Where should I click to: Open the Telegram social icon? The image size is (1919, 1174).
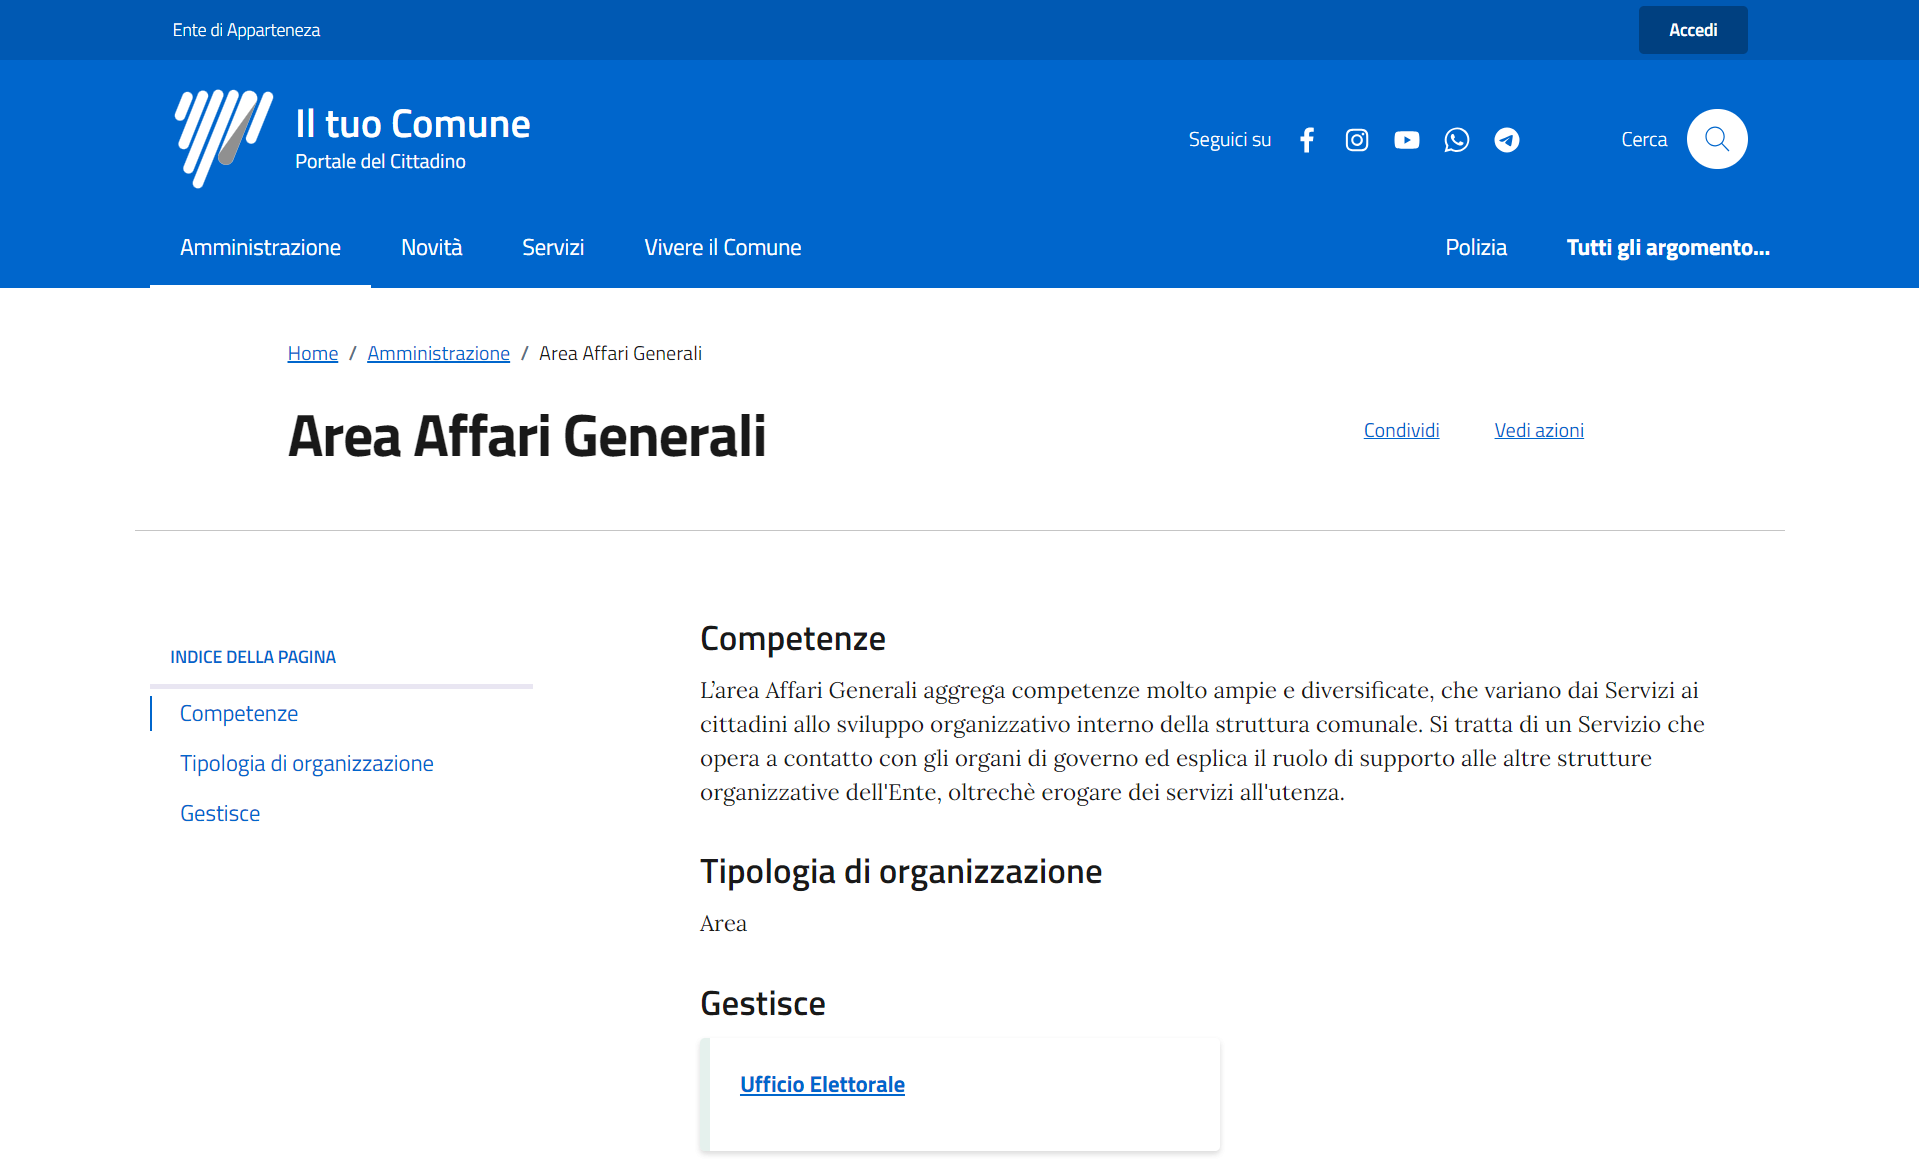pos(1506,140)
